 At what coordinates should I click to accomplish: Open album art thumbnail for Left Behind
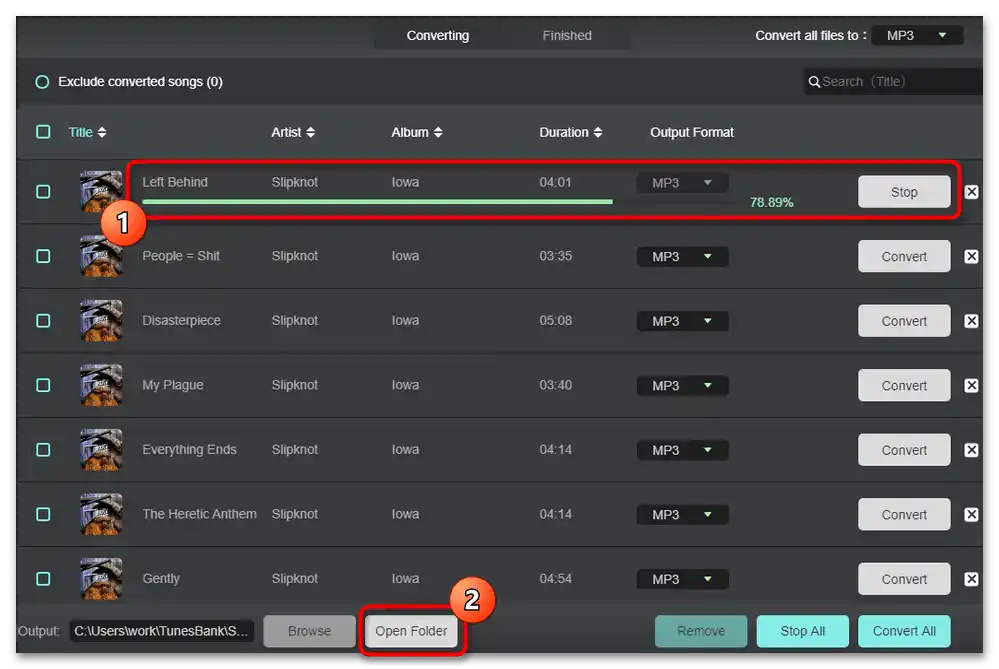101,191
